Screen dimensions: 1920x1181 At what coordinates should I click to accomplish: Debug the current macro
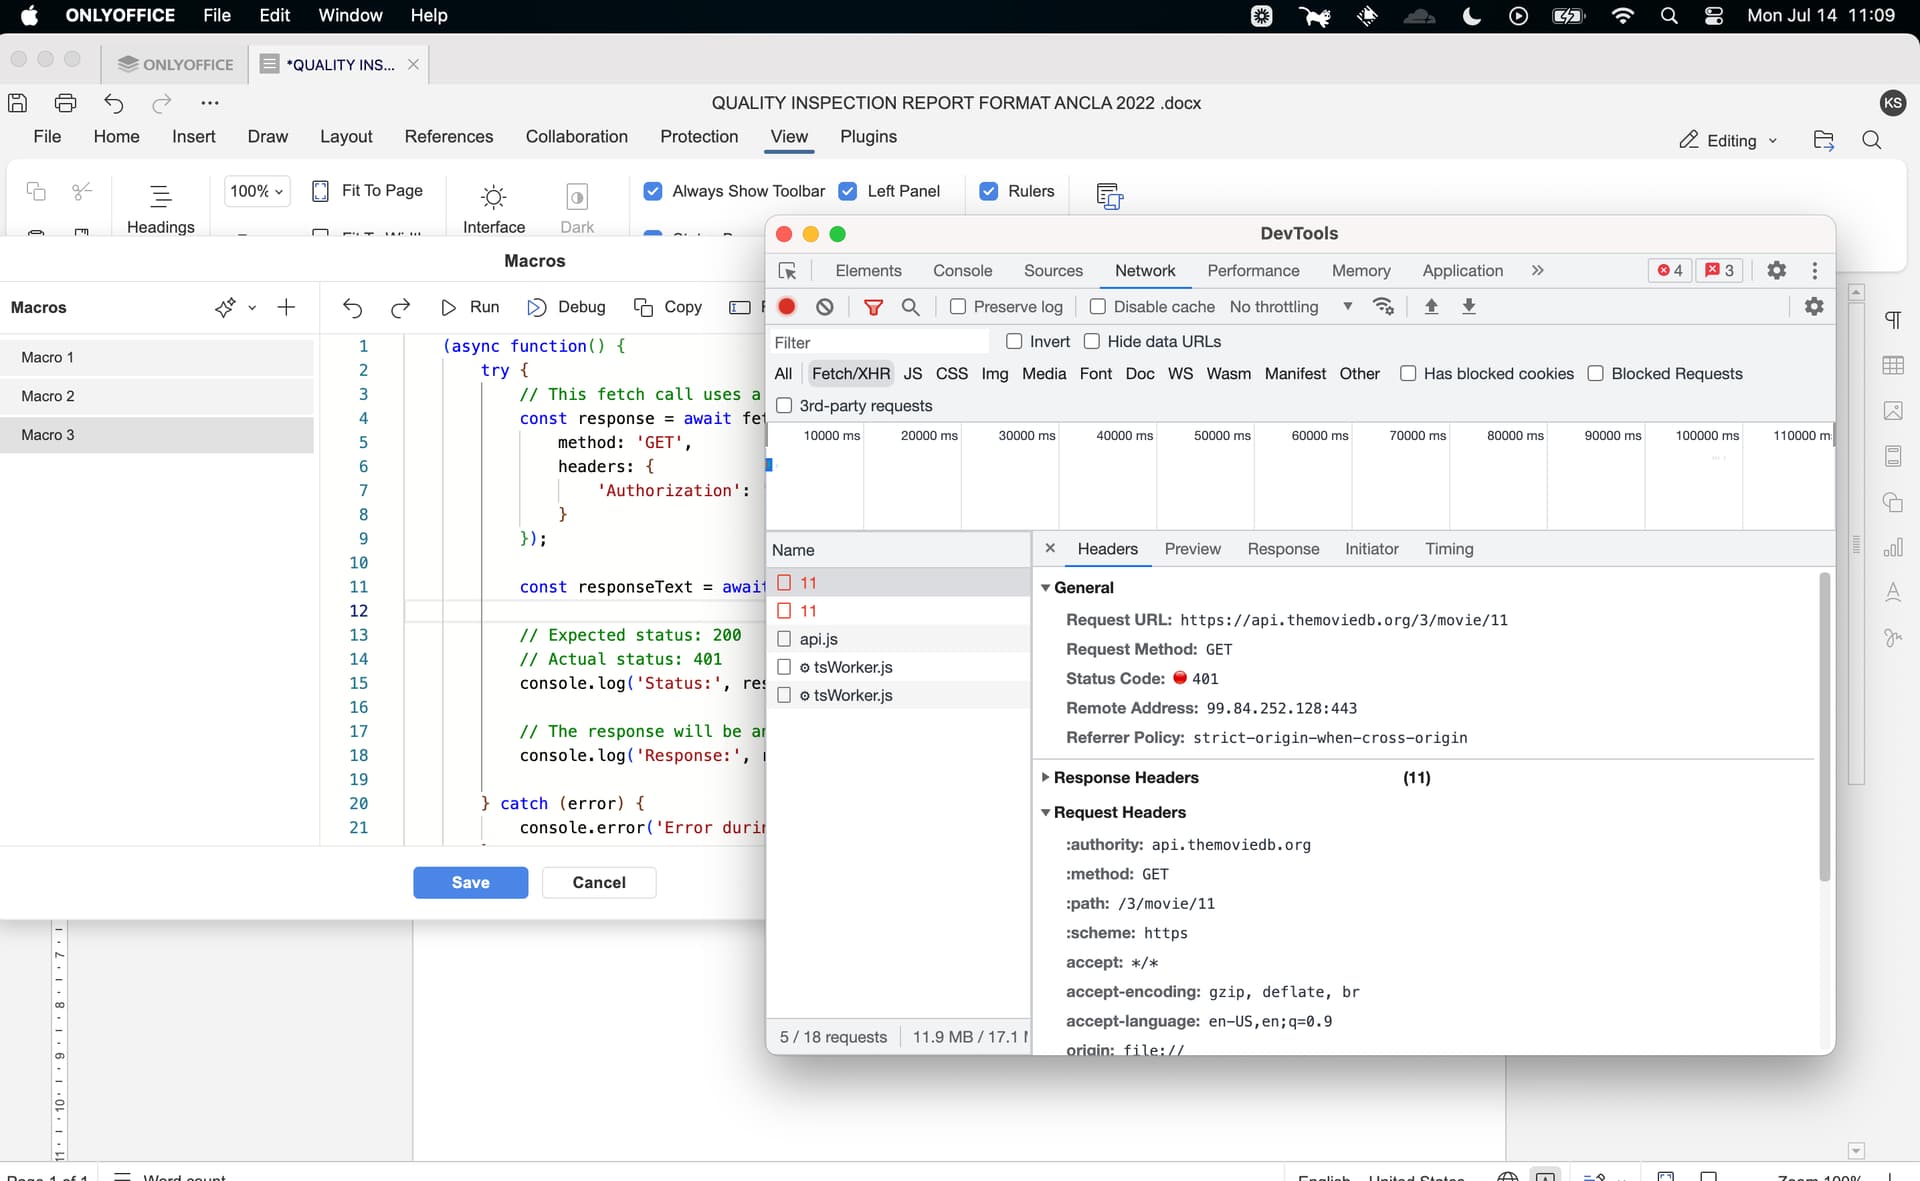coord(566,307)
